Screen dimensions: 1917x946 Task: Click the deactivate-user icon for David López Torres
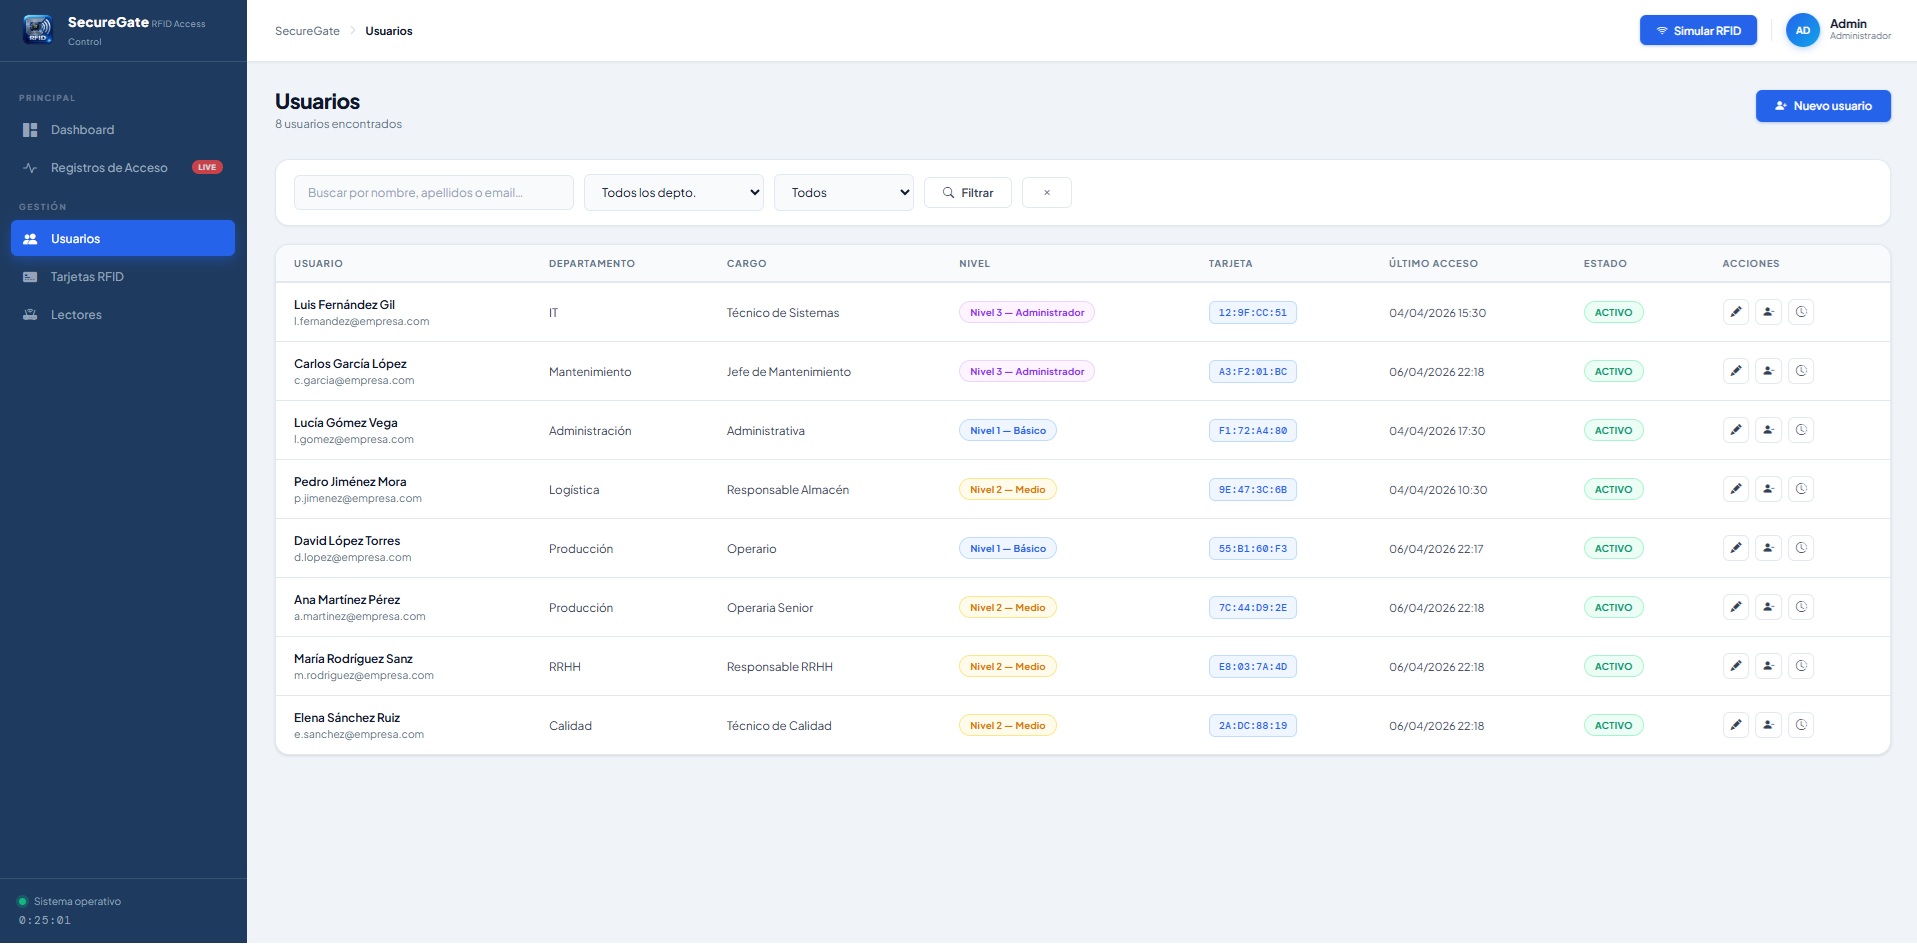pos(1768,548)
